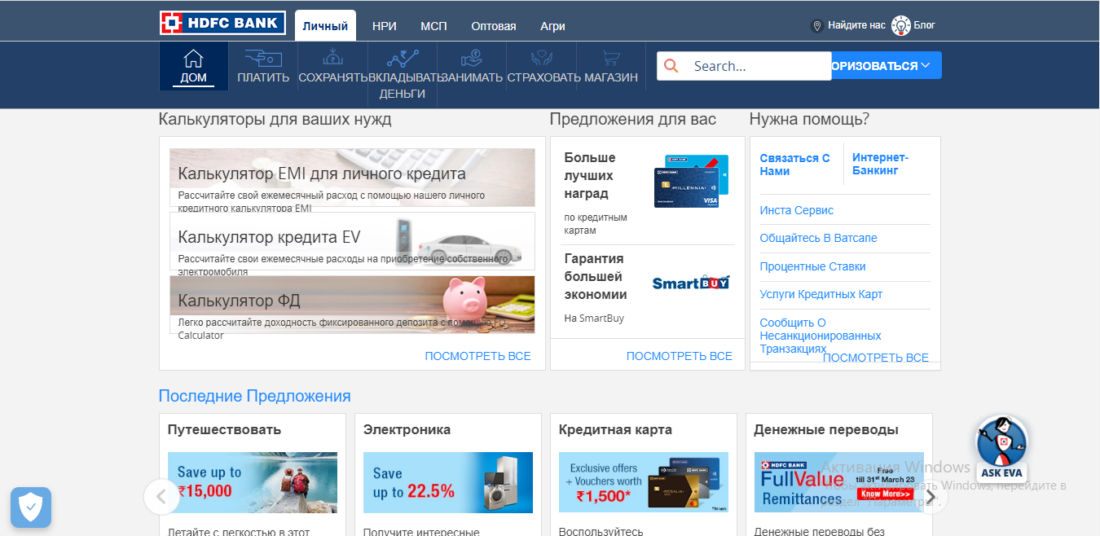The height and width of the screenshot is (536, 1100).
Task: Click the Найдите нас text link
Action: pos(857,26)
